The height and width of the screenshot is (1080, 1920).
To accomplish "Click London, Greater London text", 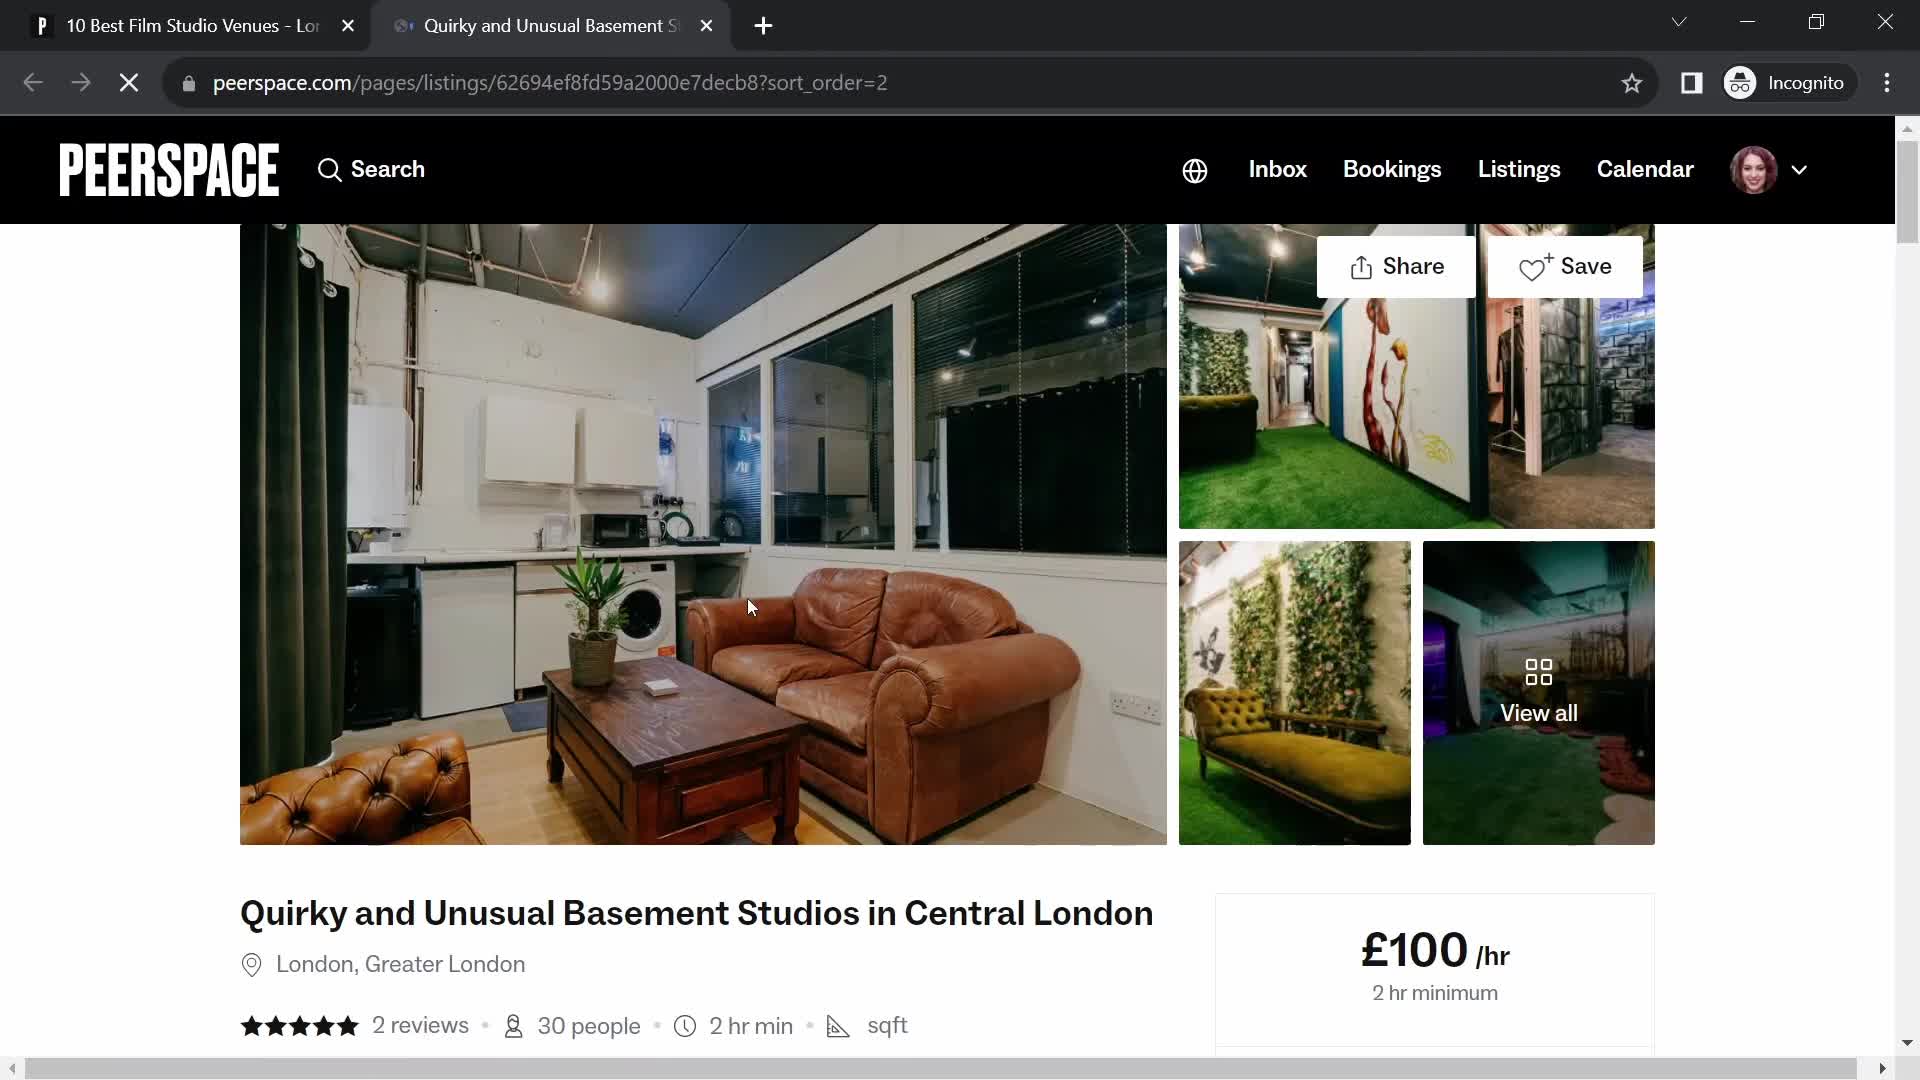I will click(x=400, y=965).
